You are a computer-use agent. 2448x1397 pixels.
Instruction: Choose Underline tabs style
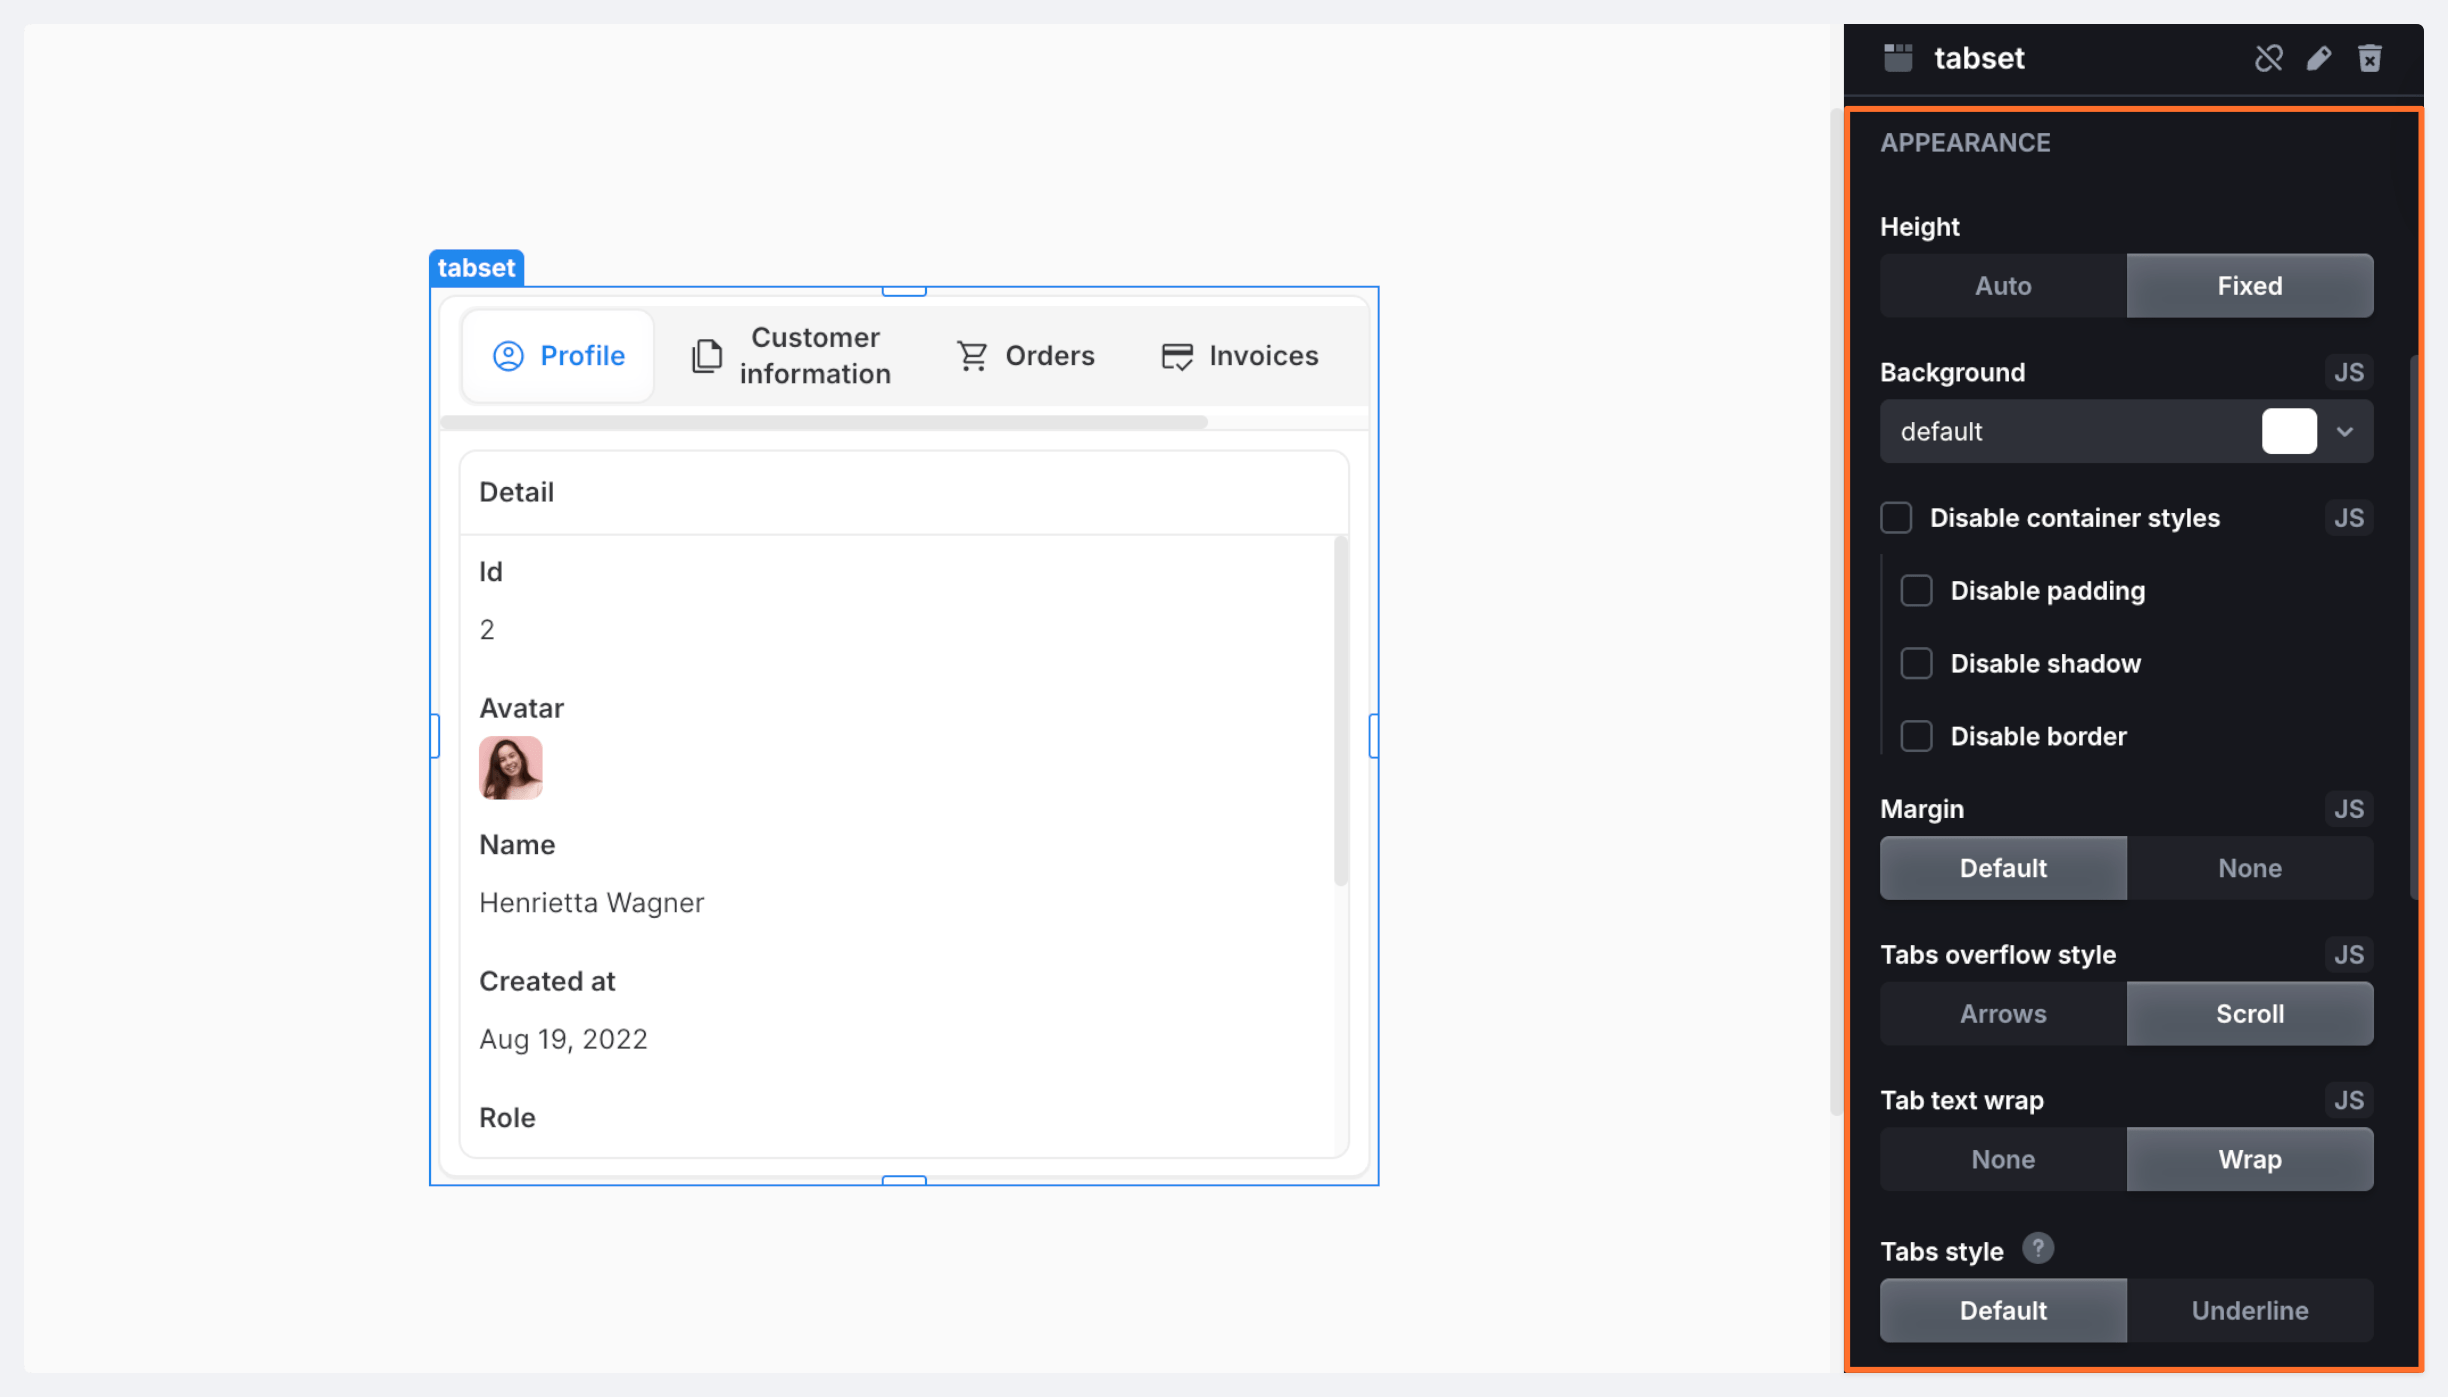pyautogui.click(x=2249, y=1311)
